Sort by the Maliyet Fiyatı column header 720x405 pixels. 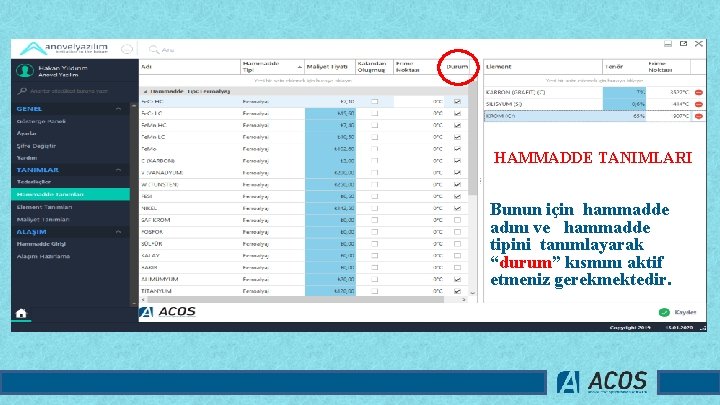point(330,67)
